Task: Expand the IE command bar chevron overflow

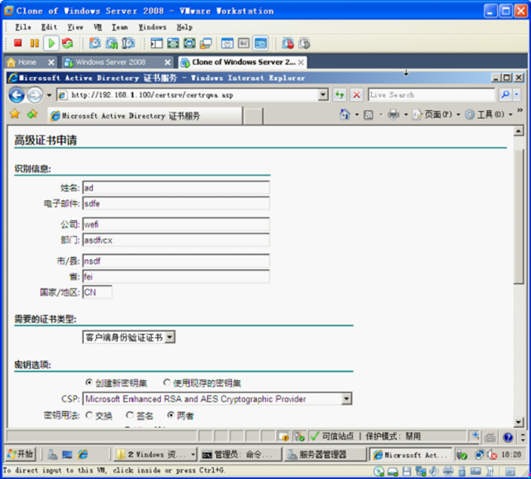Action: [x=520, y=110]
